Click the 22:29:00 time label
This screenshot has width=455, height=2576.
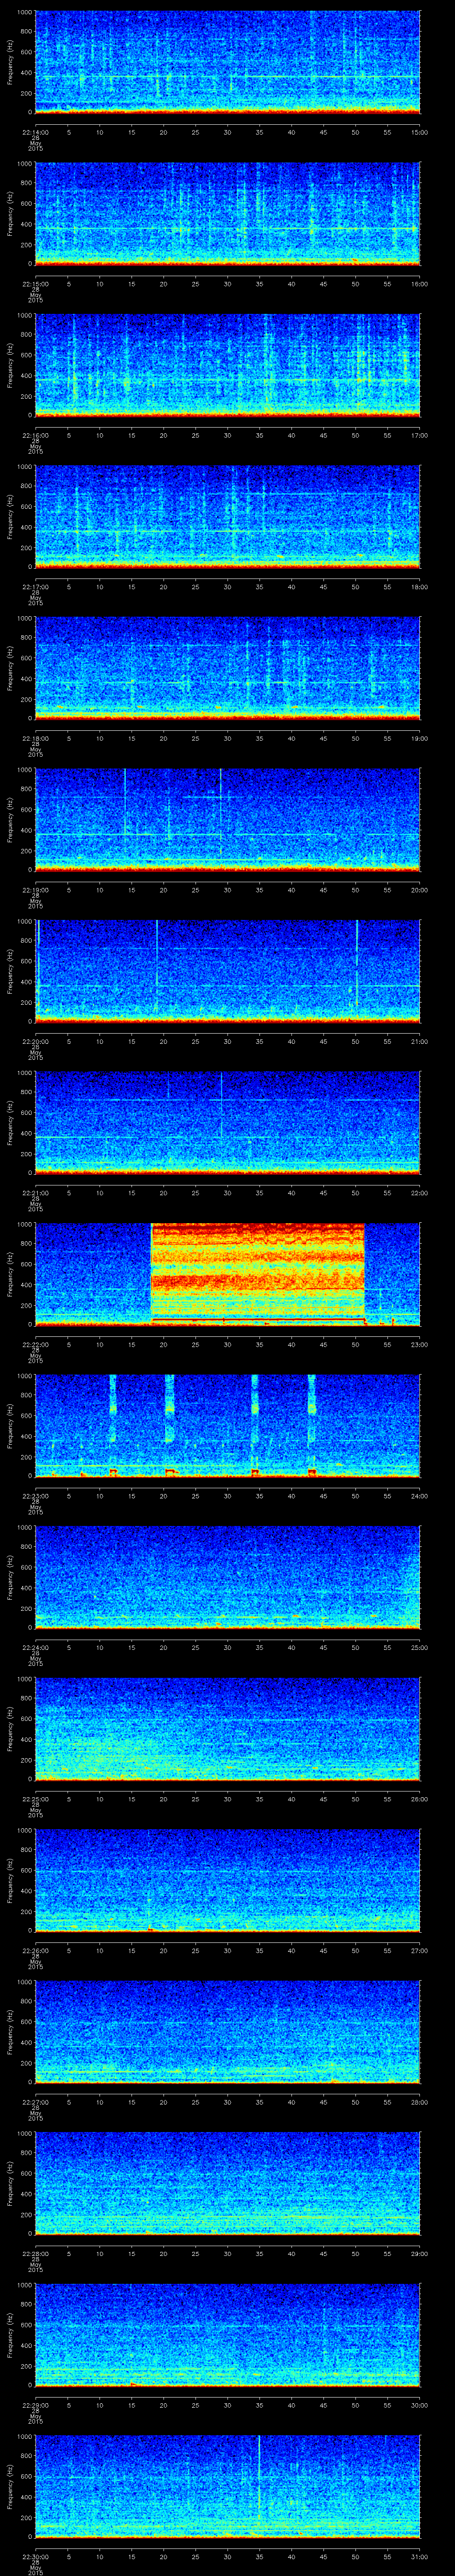(35, 2405)
